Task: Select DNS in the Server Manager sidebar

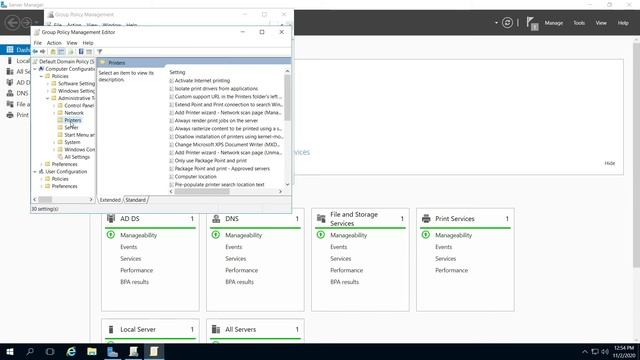Action: [x=18, y=93]
